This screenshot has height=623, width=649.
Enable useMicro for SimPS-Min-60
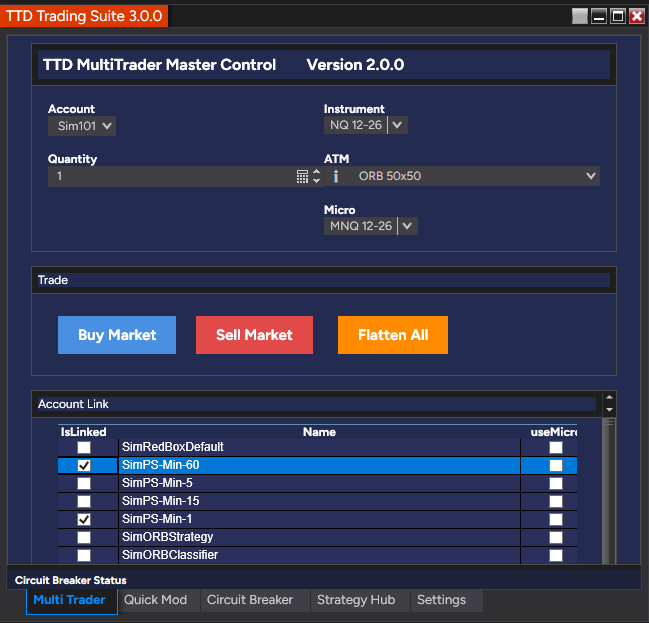pyautogui.click(x=556, y=465)
